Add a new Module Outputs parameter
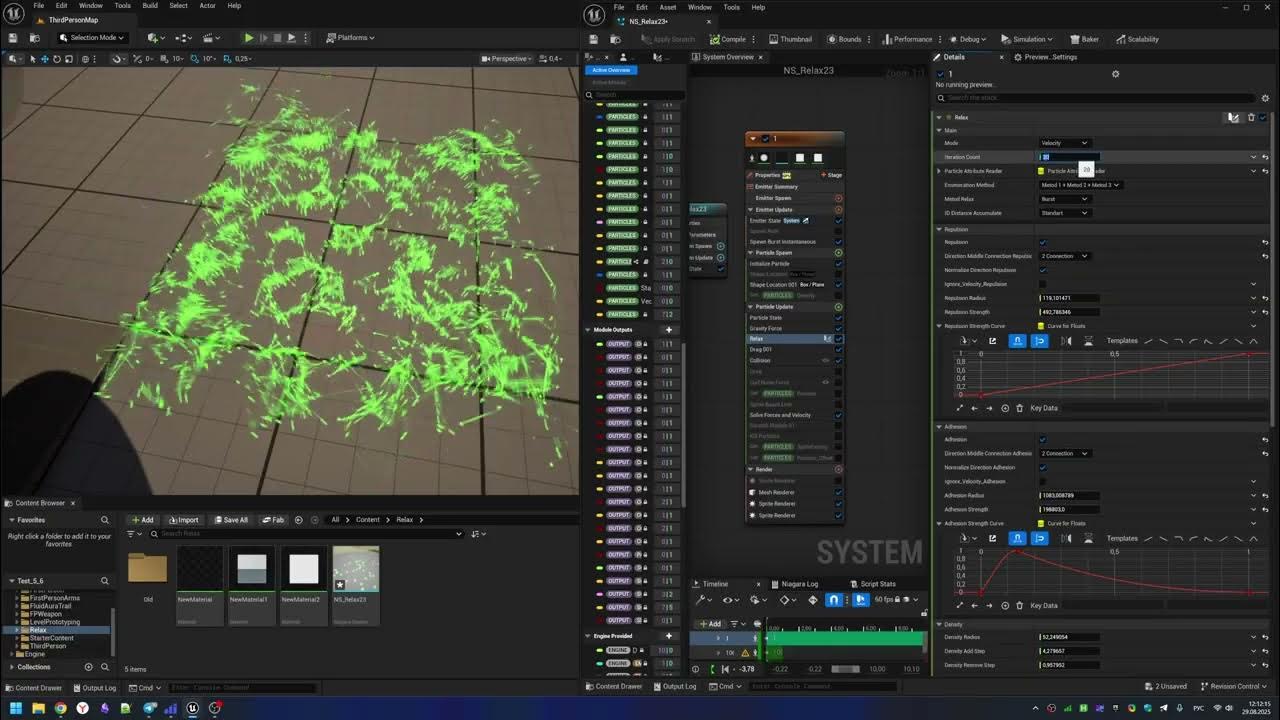 [x=669, y=330]
